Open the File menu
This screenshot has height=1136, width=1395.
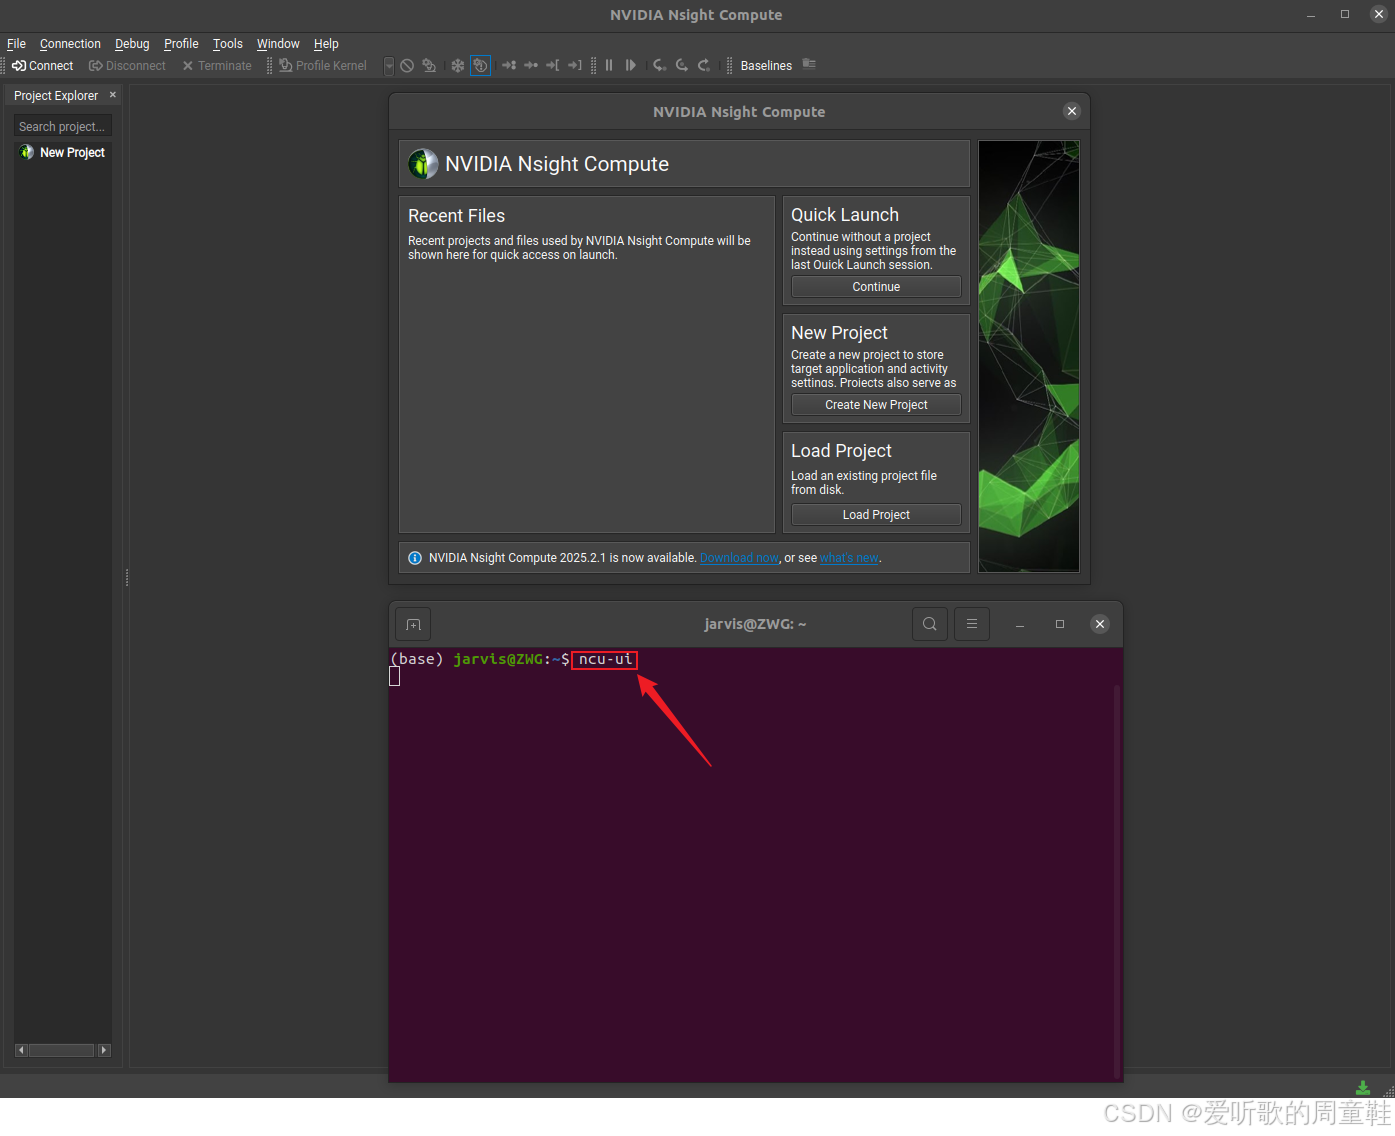click(16, 44)
